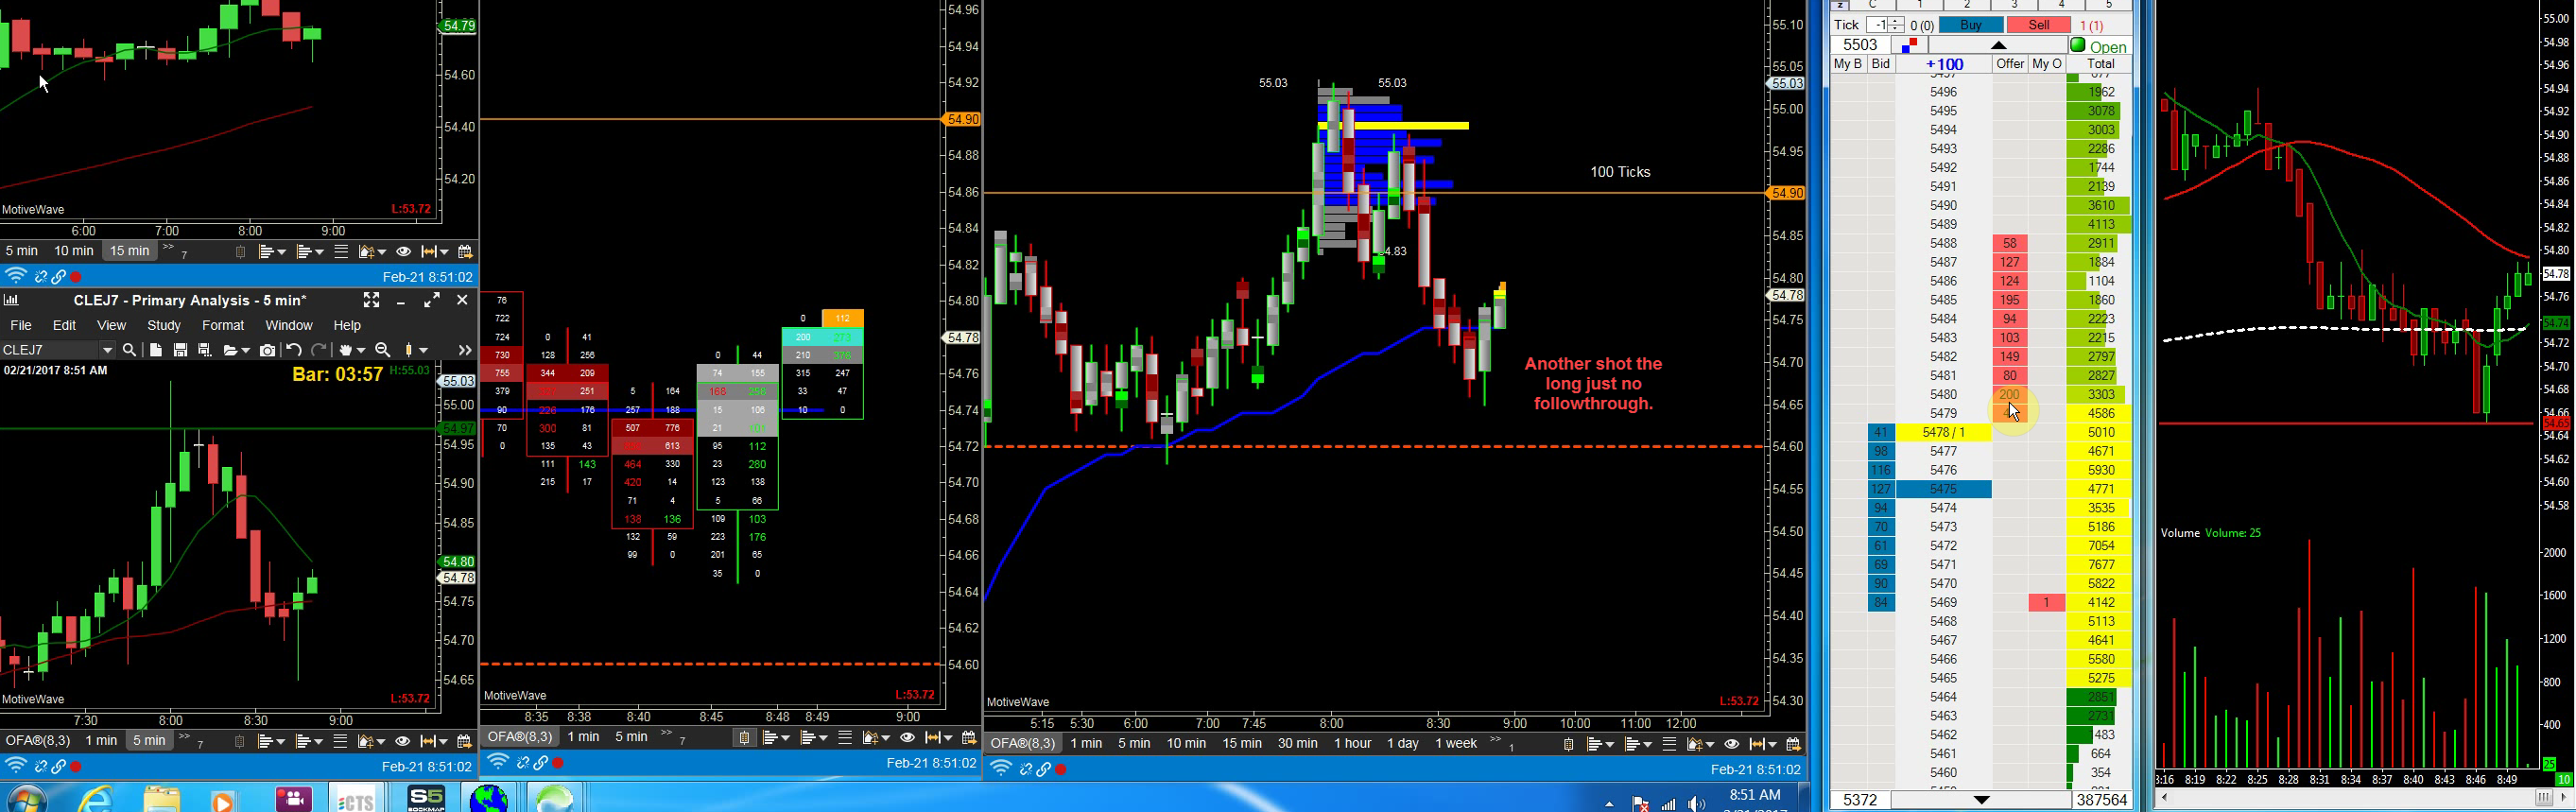Save the CLEJ7 Primary Analysis chart
The width and height of the screenshot is (2576, 812).
point(180,350)
